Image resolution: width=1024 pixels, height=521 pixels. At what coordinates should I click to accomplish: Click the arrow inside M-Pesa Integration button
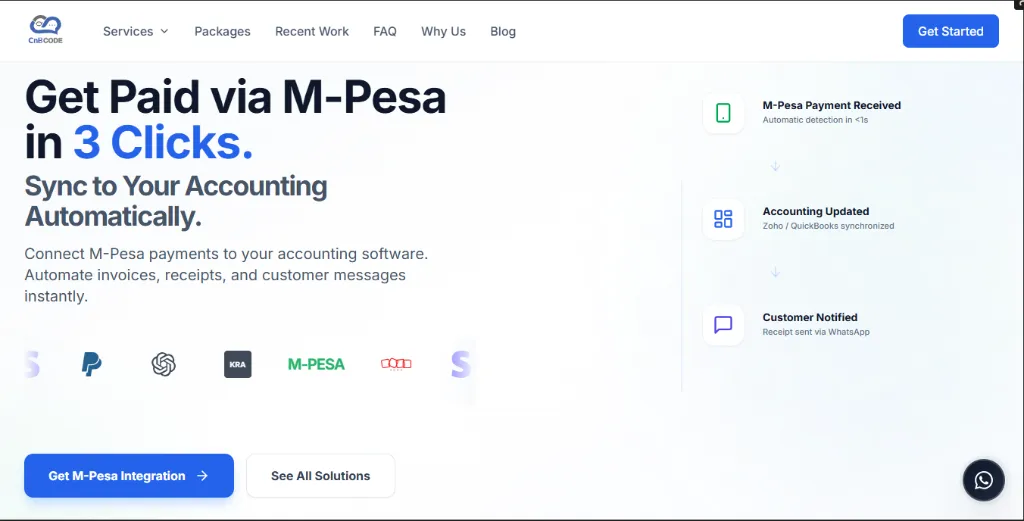[202, 476]
